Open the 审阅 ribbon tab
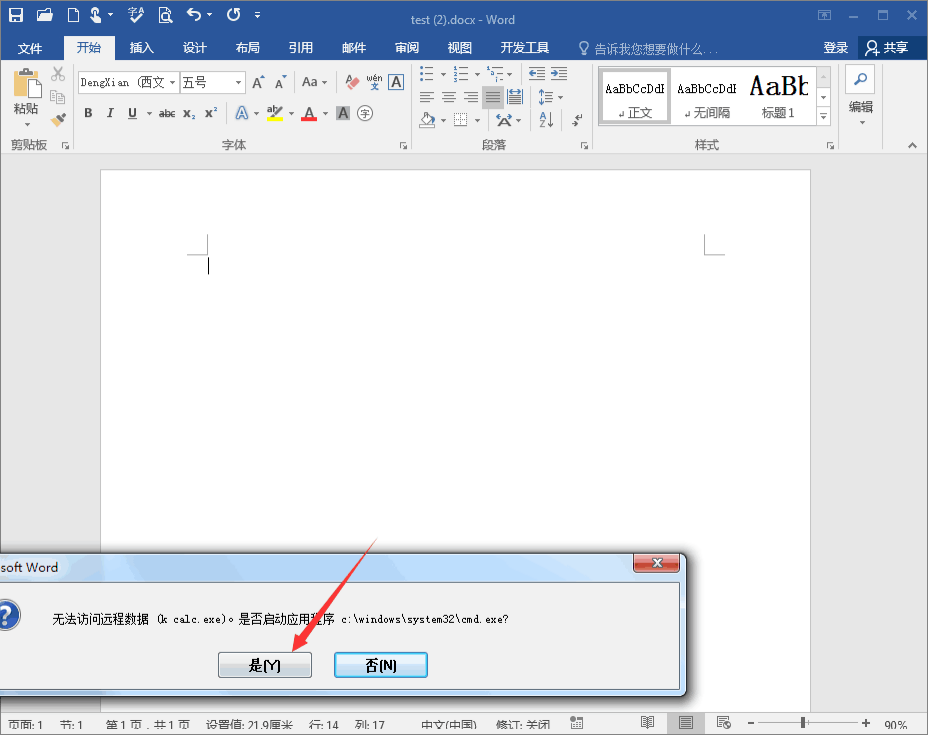The height and width of the screenshot is (735, 928). [407, 48]
